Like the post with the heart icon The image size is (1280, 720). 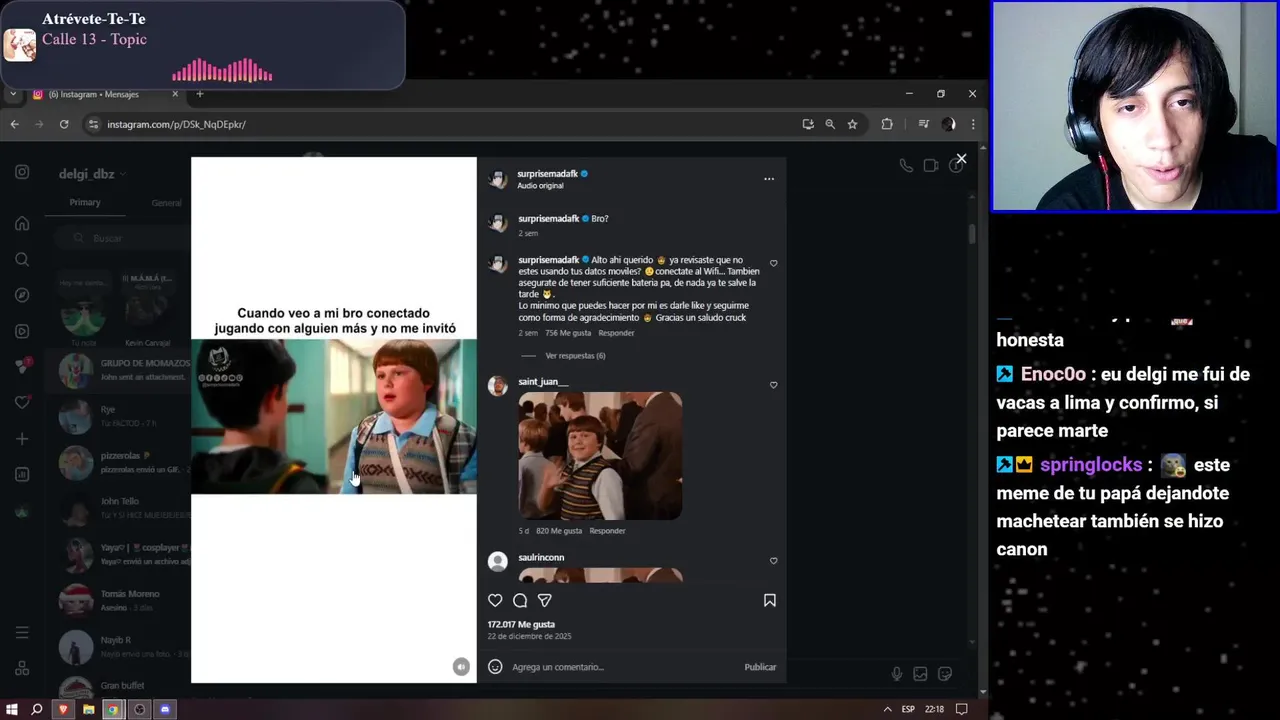tap(495, 600)
